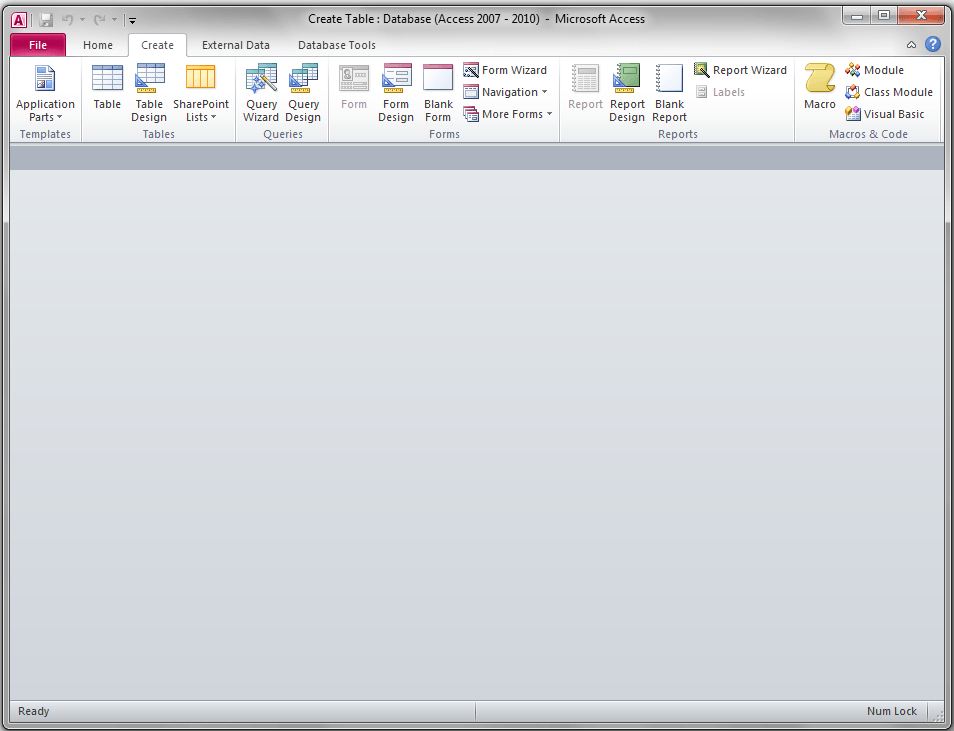This screenshot has height=731, width=954.
Task: Switch to the Home tab
Action: pos(98,45)
